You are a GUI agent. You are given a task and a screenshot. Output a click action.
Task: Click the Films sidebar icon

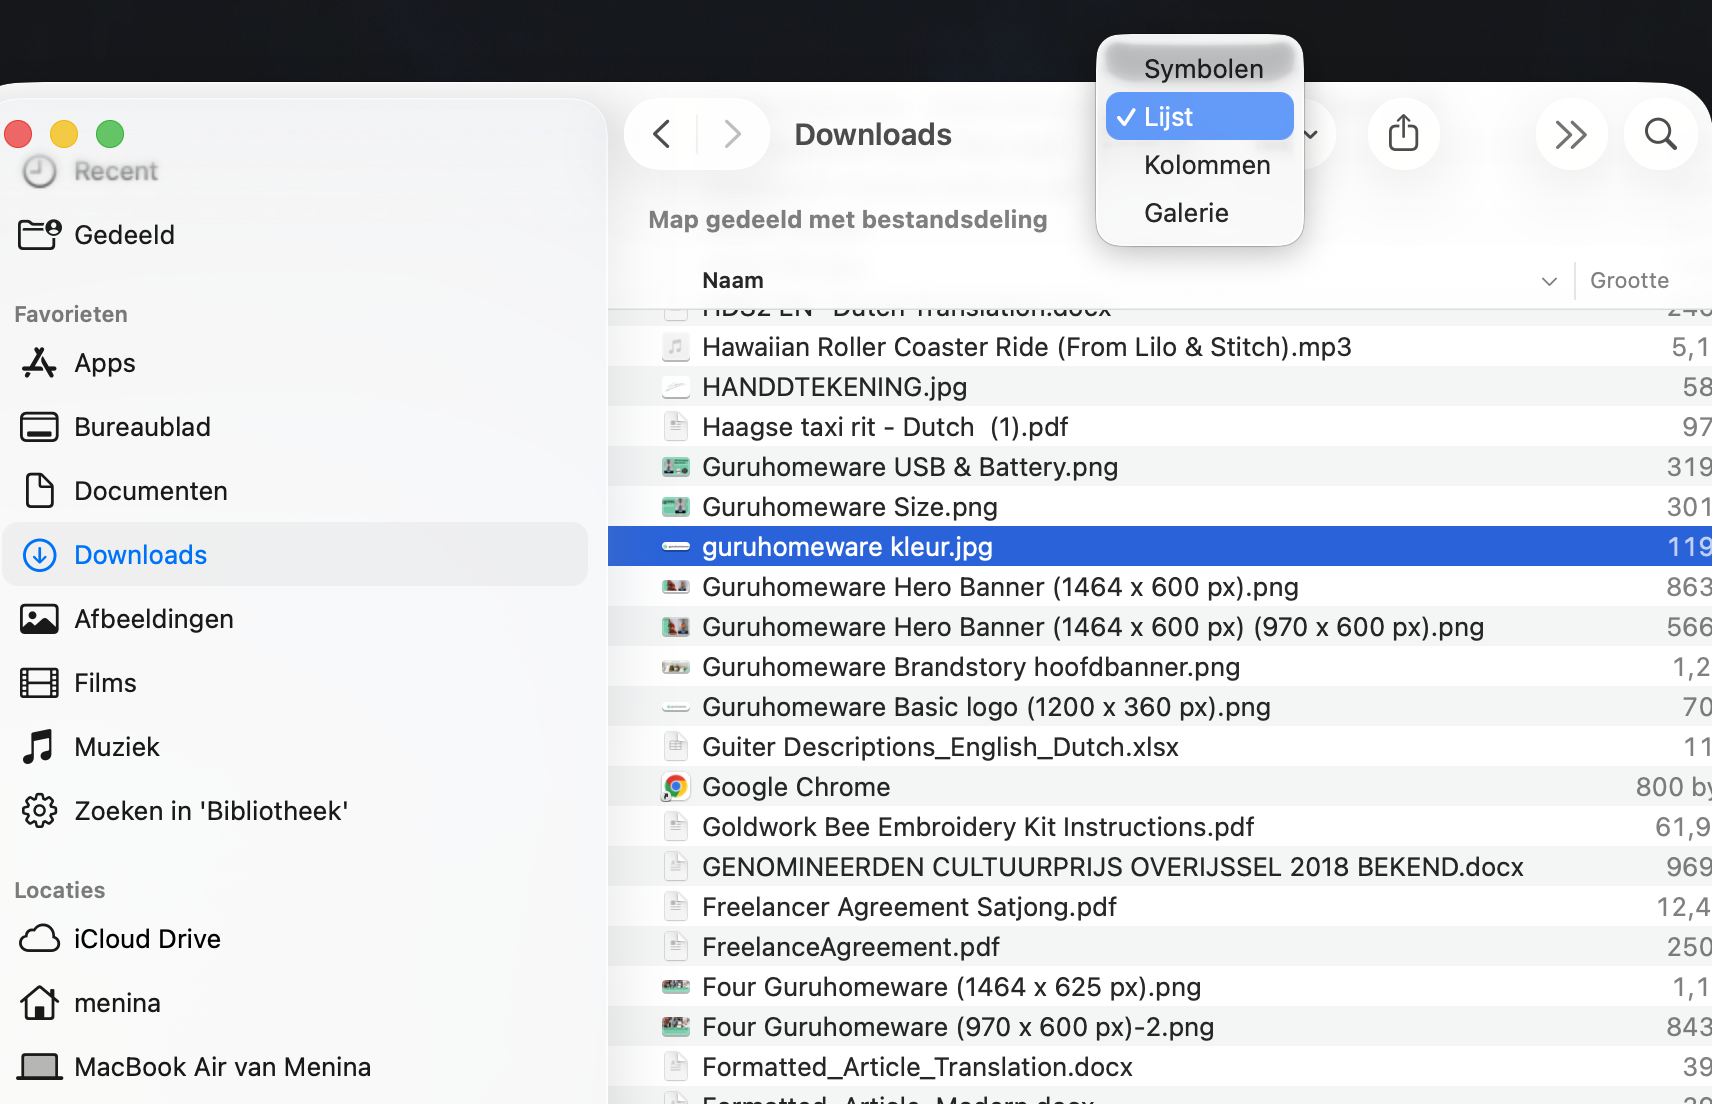(39, 682)
